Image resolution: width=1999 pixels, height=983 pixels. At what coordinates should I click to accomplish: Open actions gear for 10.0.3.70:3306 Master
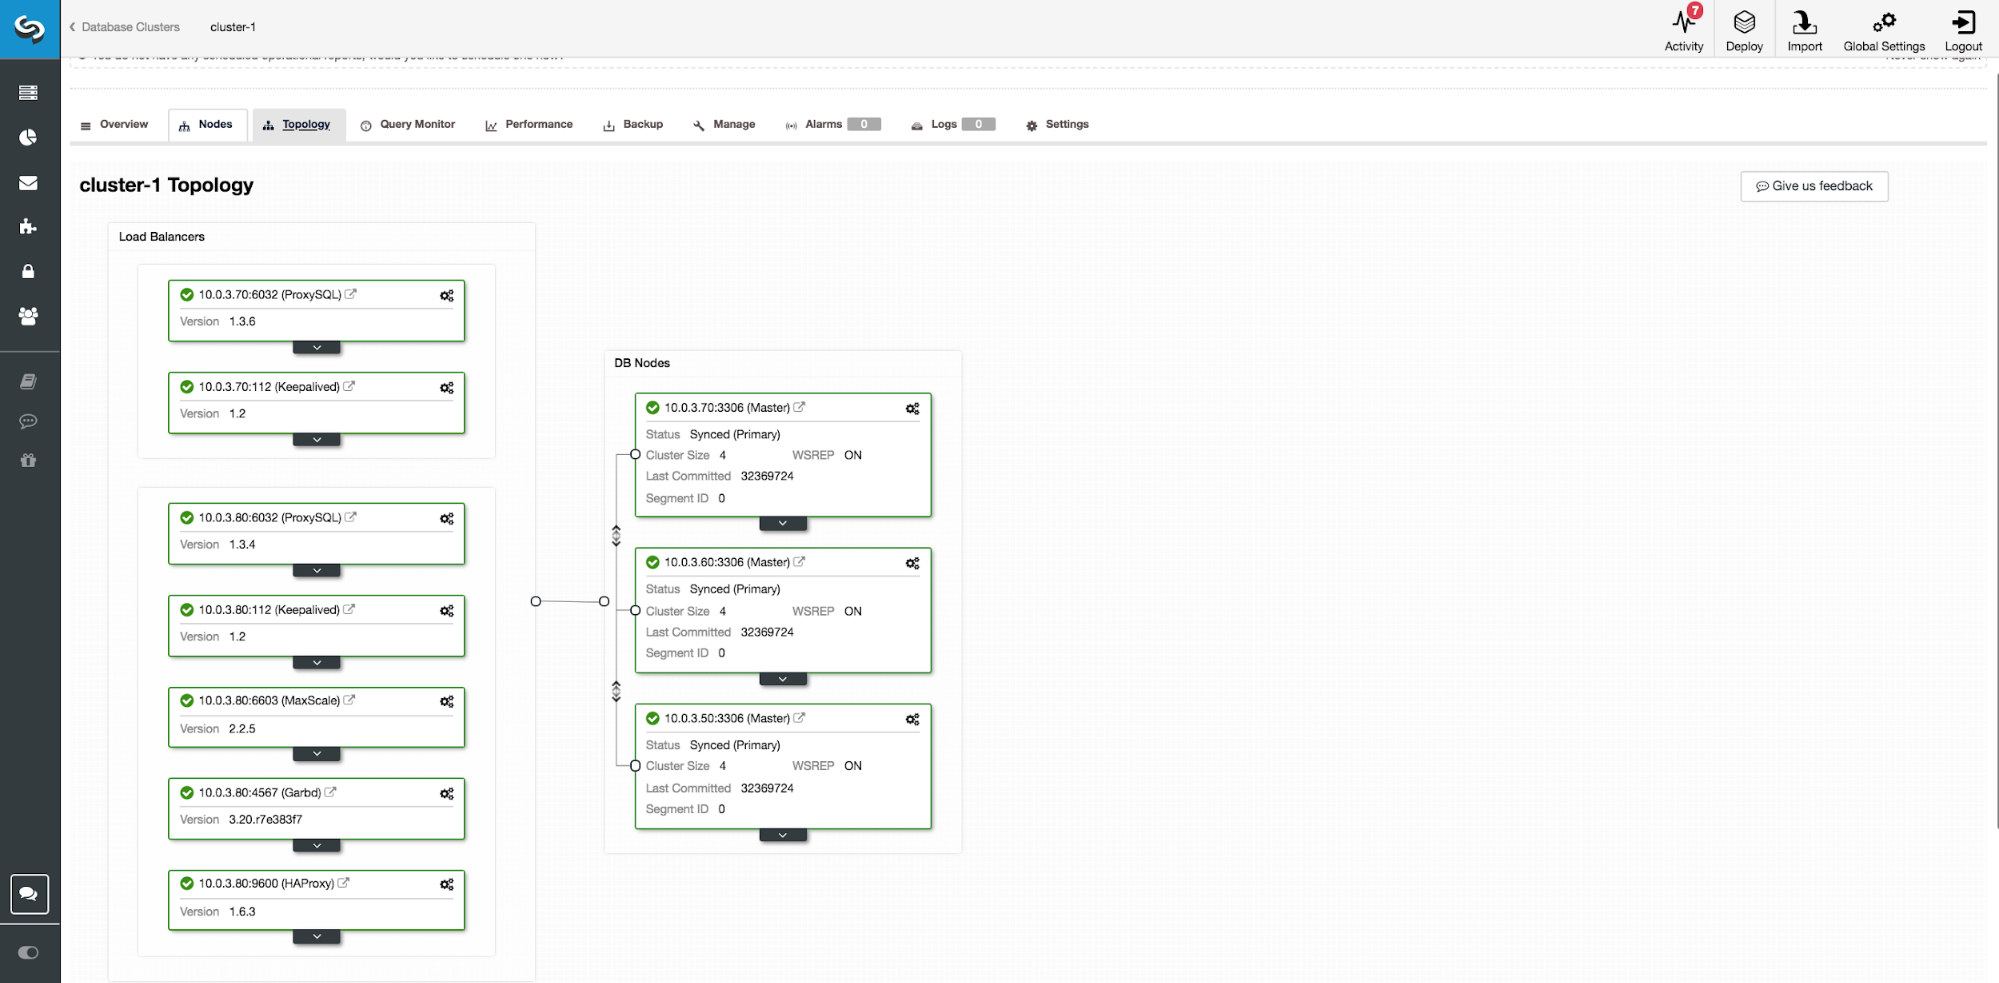point(913,409)
